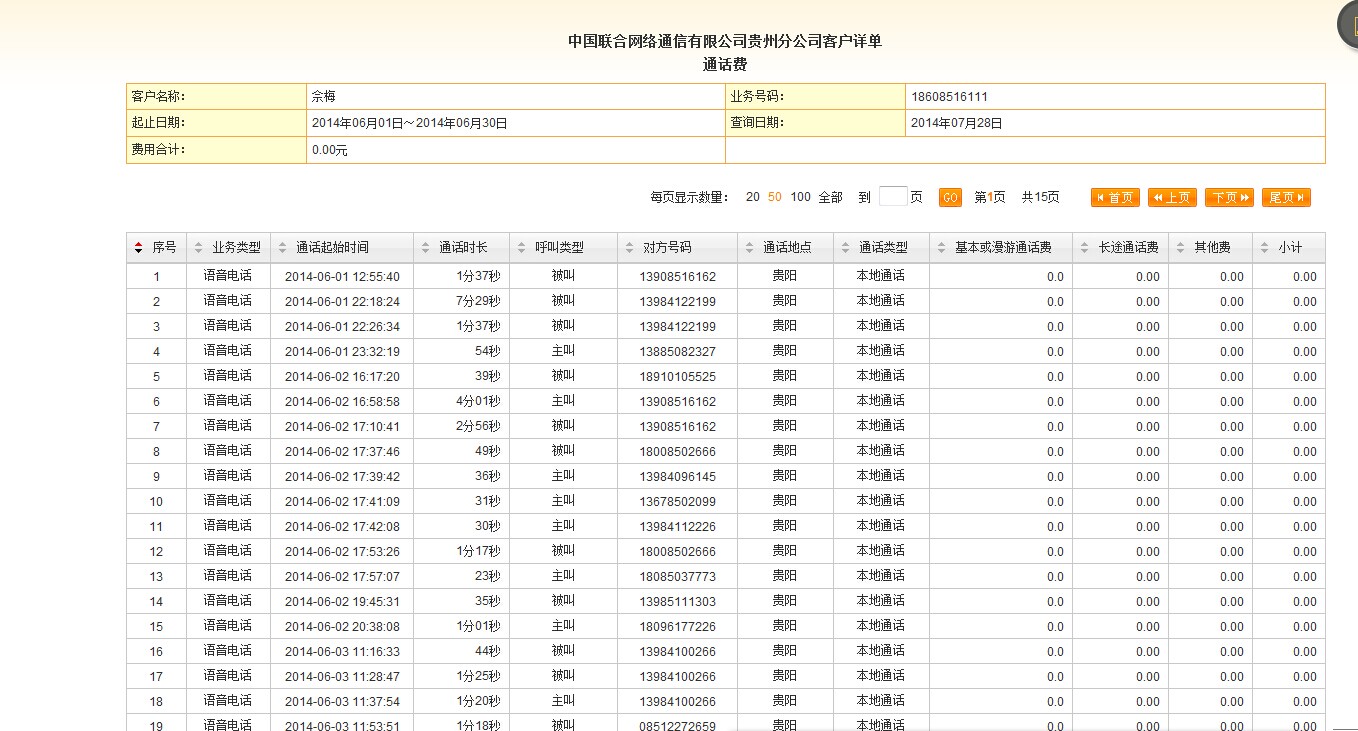This screenshot has height=731, width=1358.
Task: Sort by 通话类型 arrow icon
Action: coord(845,248)
